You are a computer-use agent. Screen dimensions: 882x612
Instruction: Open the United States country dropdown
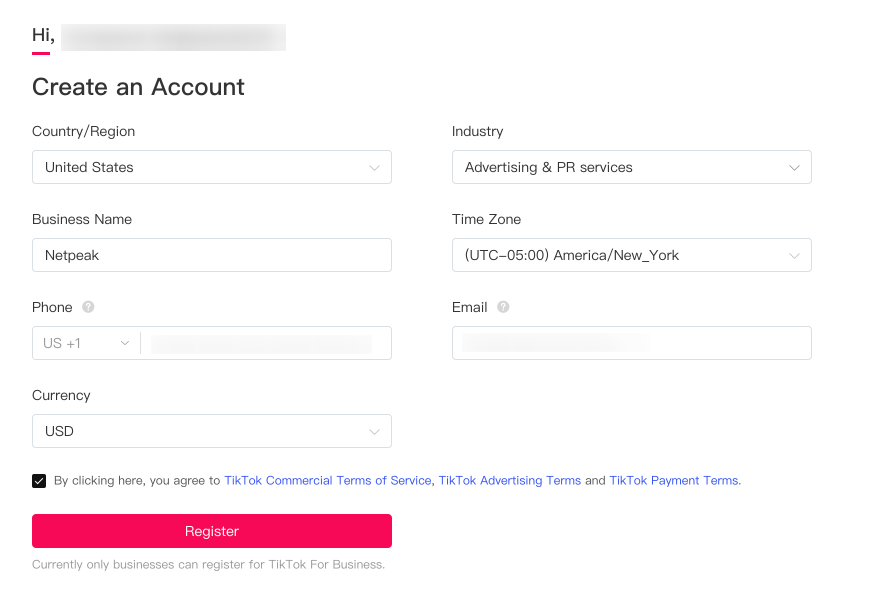[212, 167]
